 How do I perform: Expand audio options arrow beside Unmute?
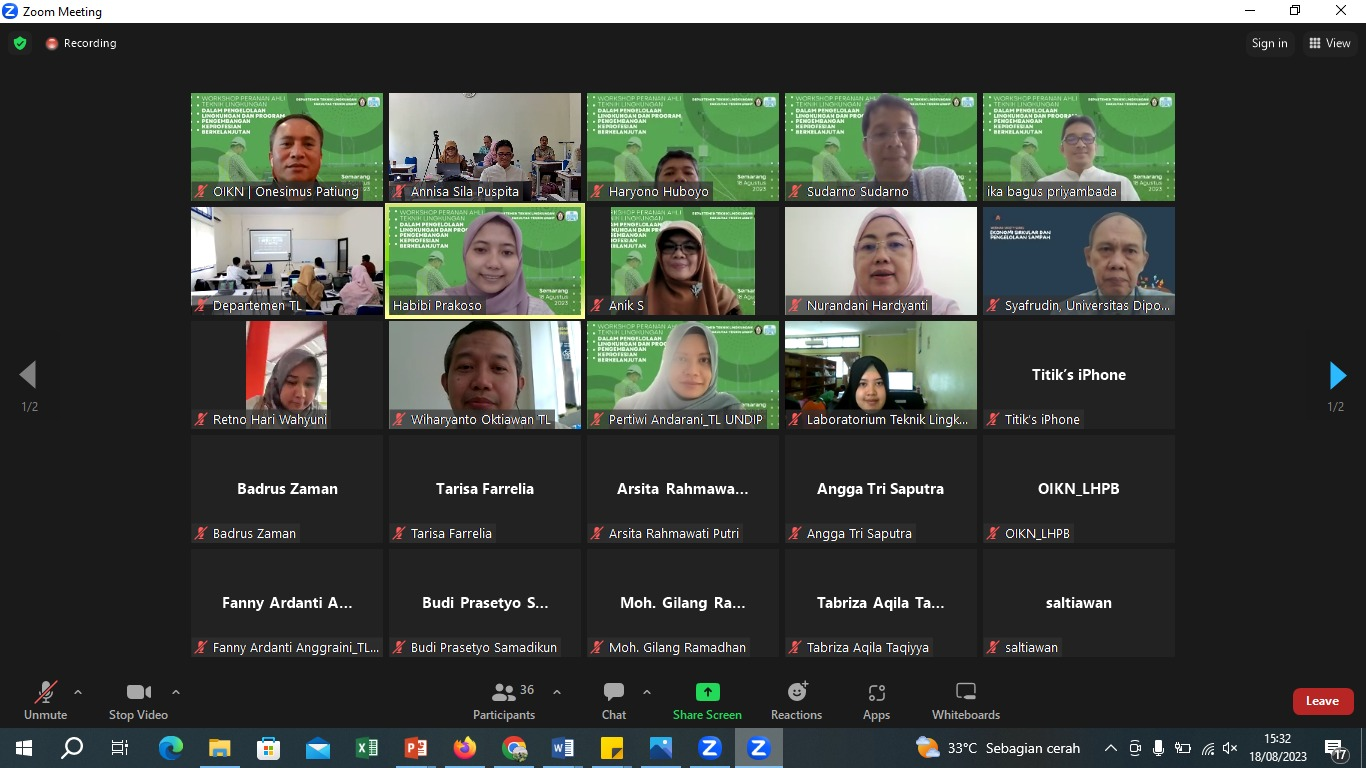tap(78, 692)
